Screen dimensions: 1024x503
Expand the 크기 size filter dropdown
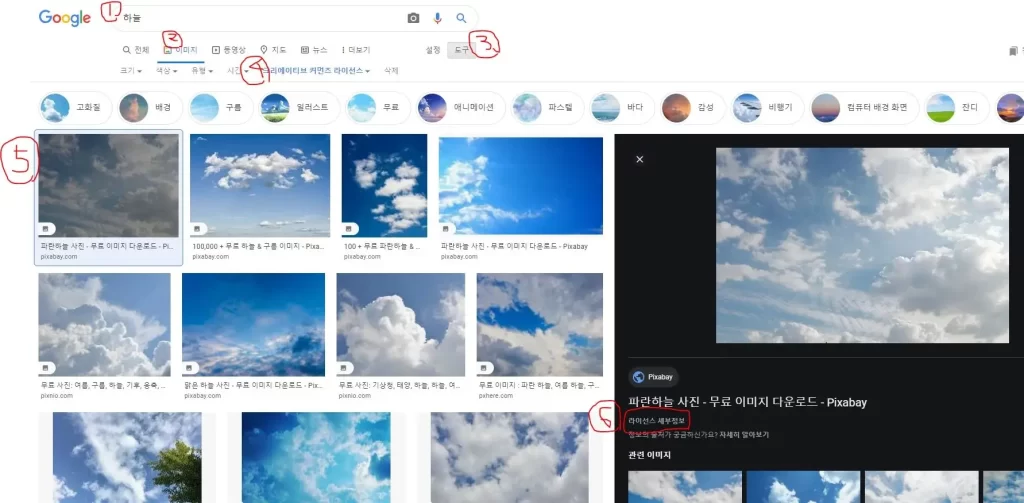pyautogui.click(x=130, y=71)
